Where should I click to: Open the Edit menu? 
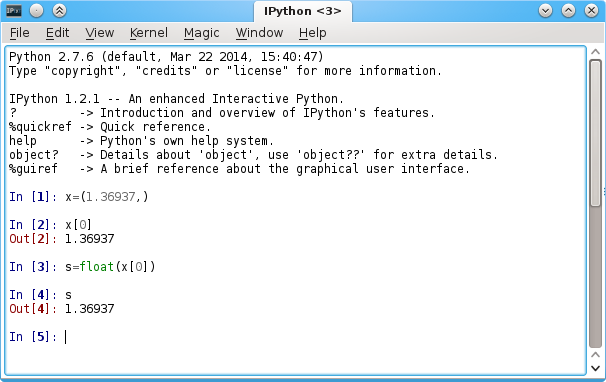[57, 33]
